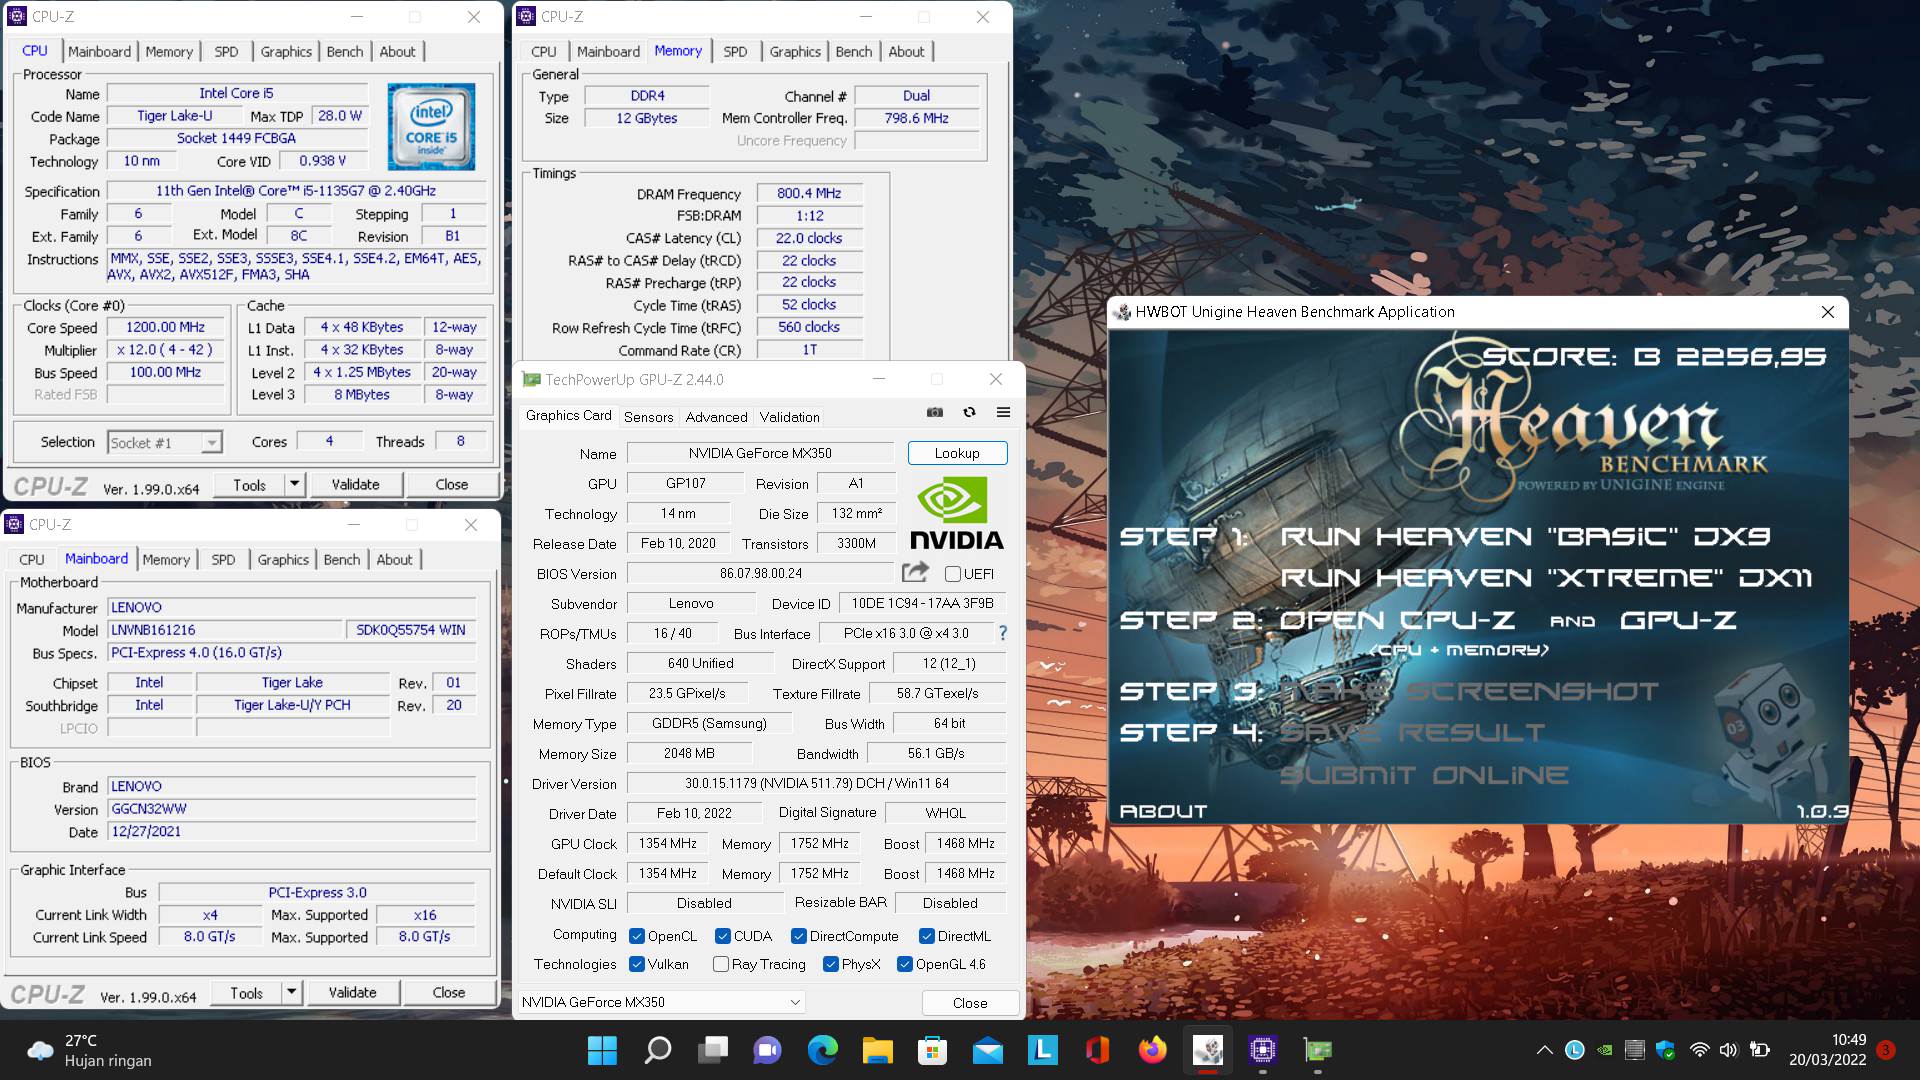Open Wi-Fi network tray icon

tap(1699, 1050)
